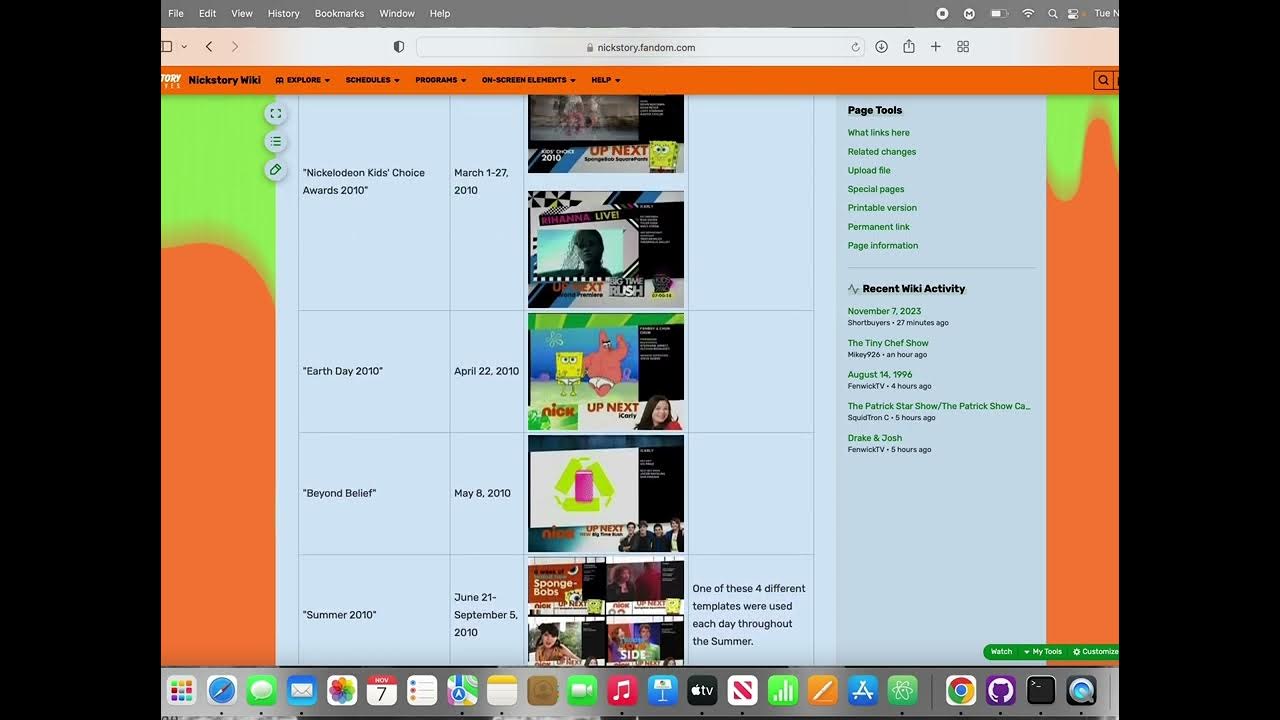1280x720 pixels.
Task: Open the Apple TV app in the dock
Action: pos(702,690)
